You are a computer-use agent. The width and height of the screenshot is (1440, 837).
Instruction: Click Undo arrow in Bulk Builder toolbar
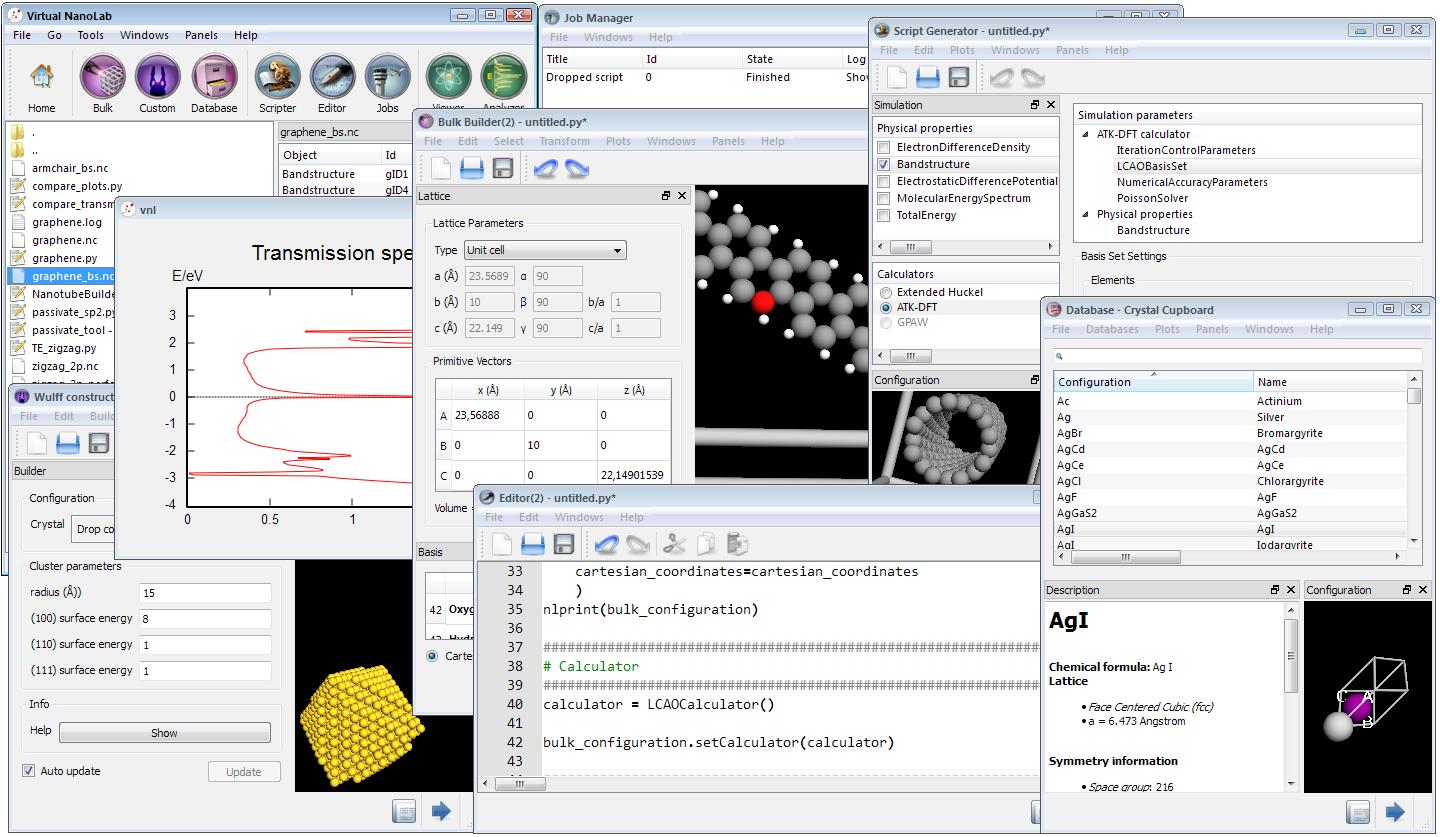coord(545,168)
